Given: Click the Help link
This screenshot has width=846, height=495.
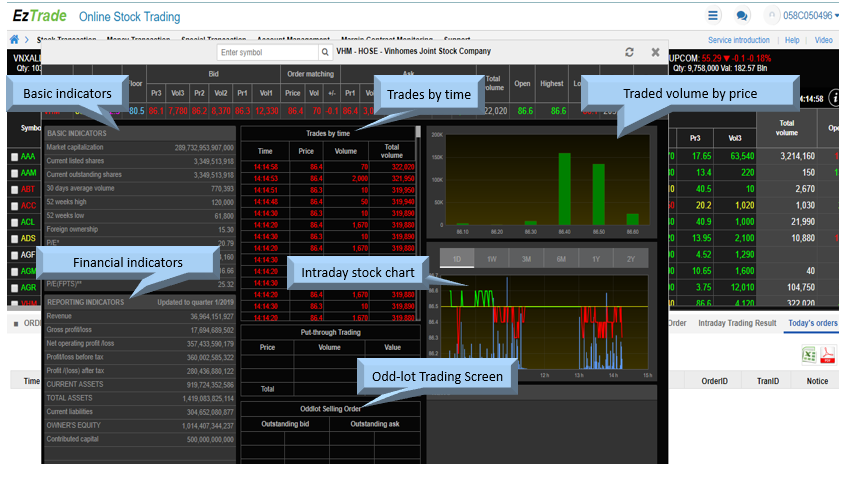Looking at the screenshot, I should pyautogui.click(x=792, y=40).
